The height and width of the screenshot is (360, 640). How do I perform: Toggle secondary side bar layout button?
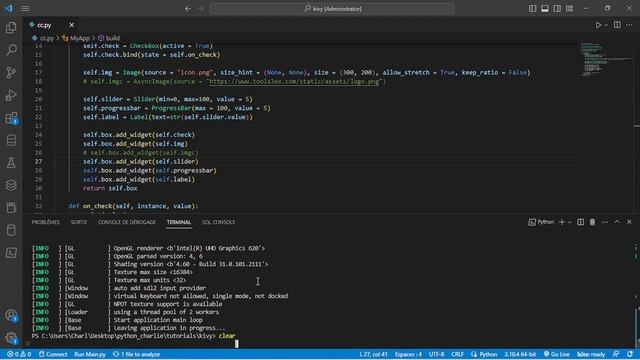point(557,9)
